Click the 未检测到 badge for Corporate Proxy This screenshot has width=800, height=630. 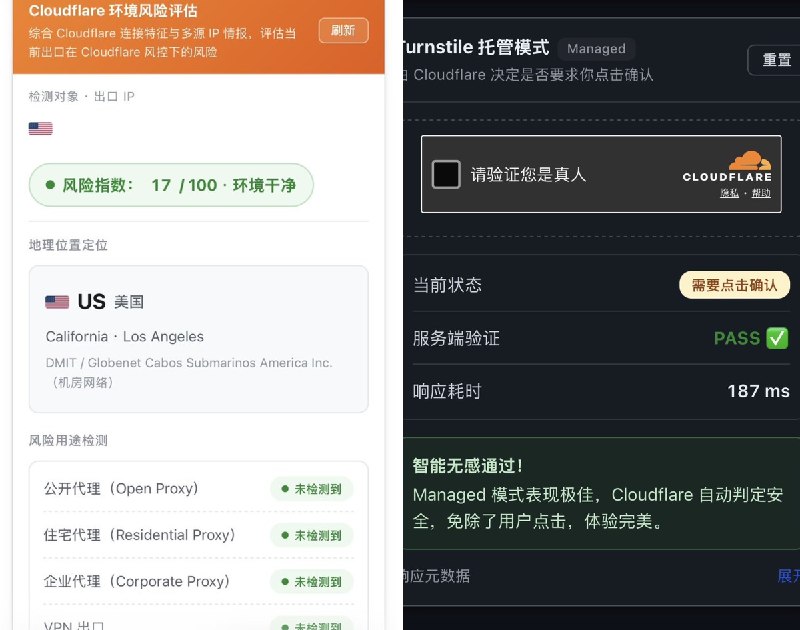pos(312,582)
